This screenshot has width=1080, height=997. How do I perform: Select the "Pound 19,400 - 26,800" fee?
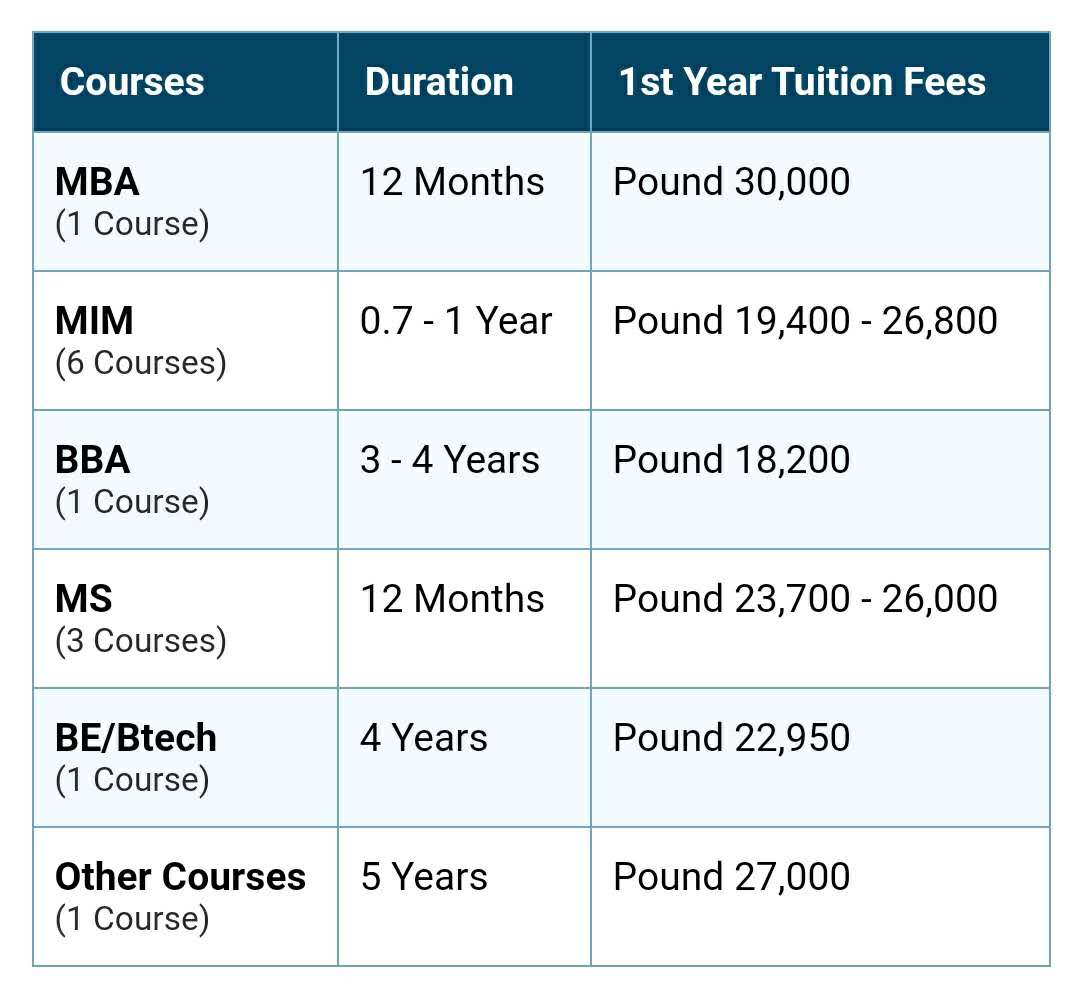(805, 321)
